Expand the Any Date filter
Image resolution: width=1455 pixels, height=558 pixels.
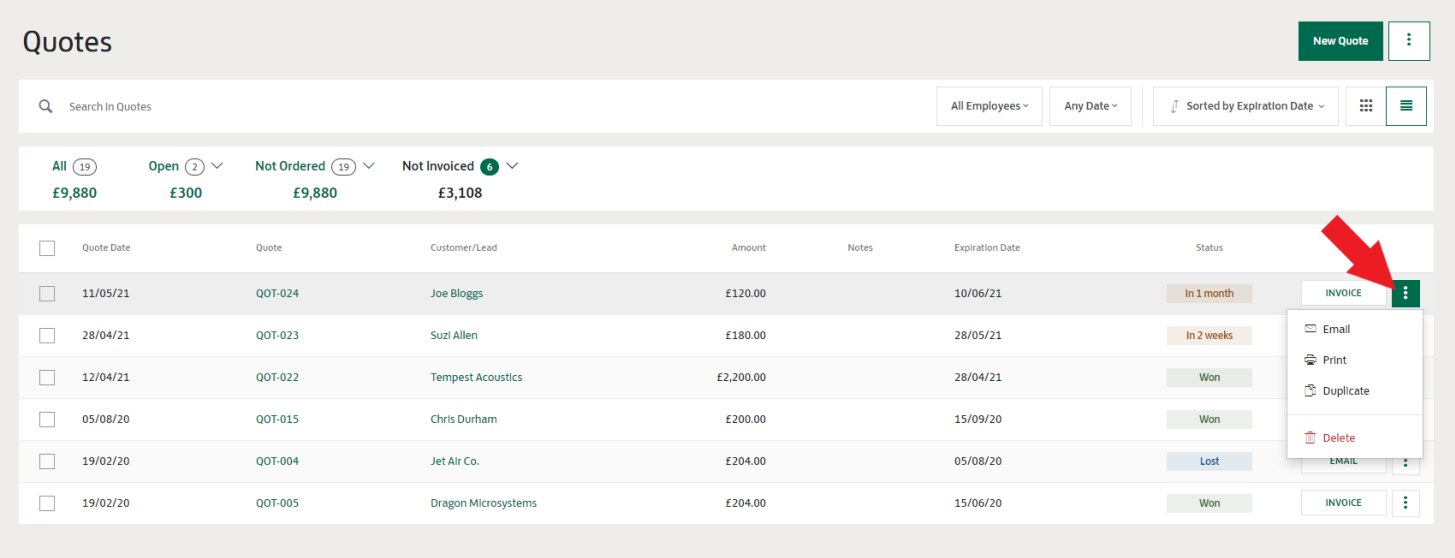pos(1090,106)
